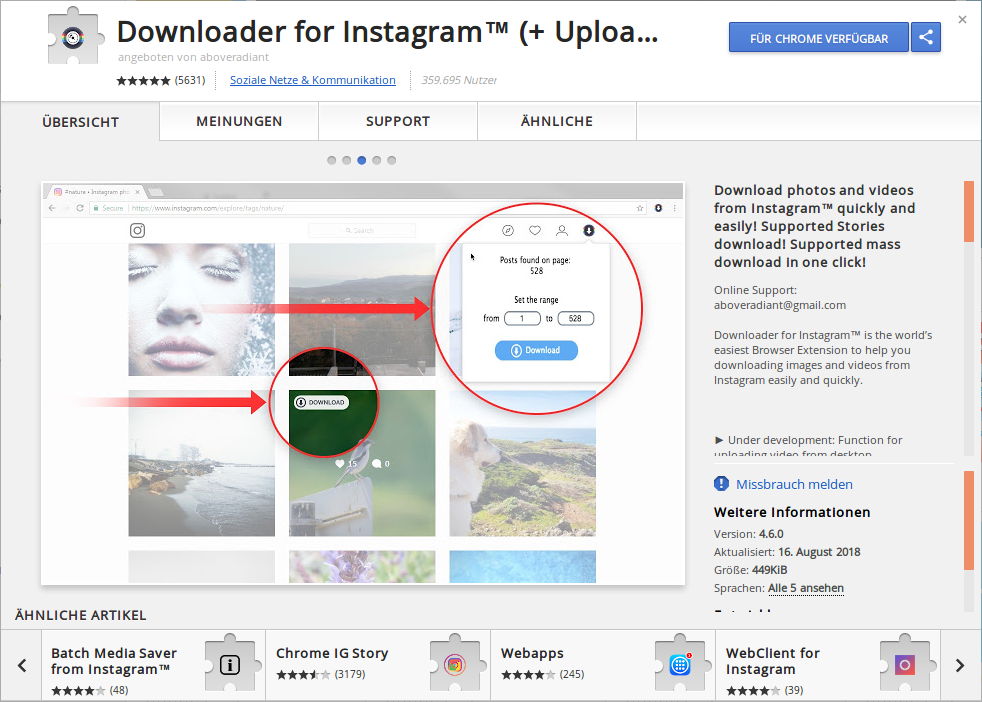Click the Downloader extension puzzle icon

78,37
